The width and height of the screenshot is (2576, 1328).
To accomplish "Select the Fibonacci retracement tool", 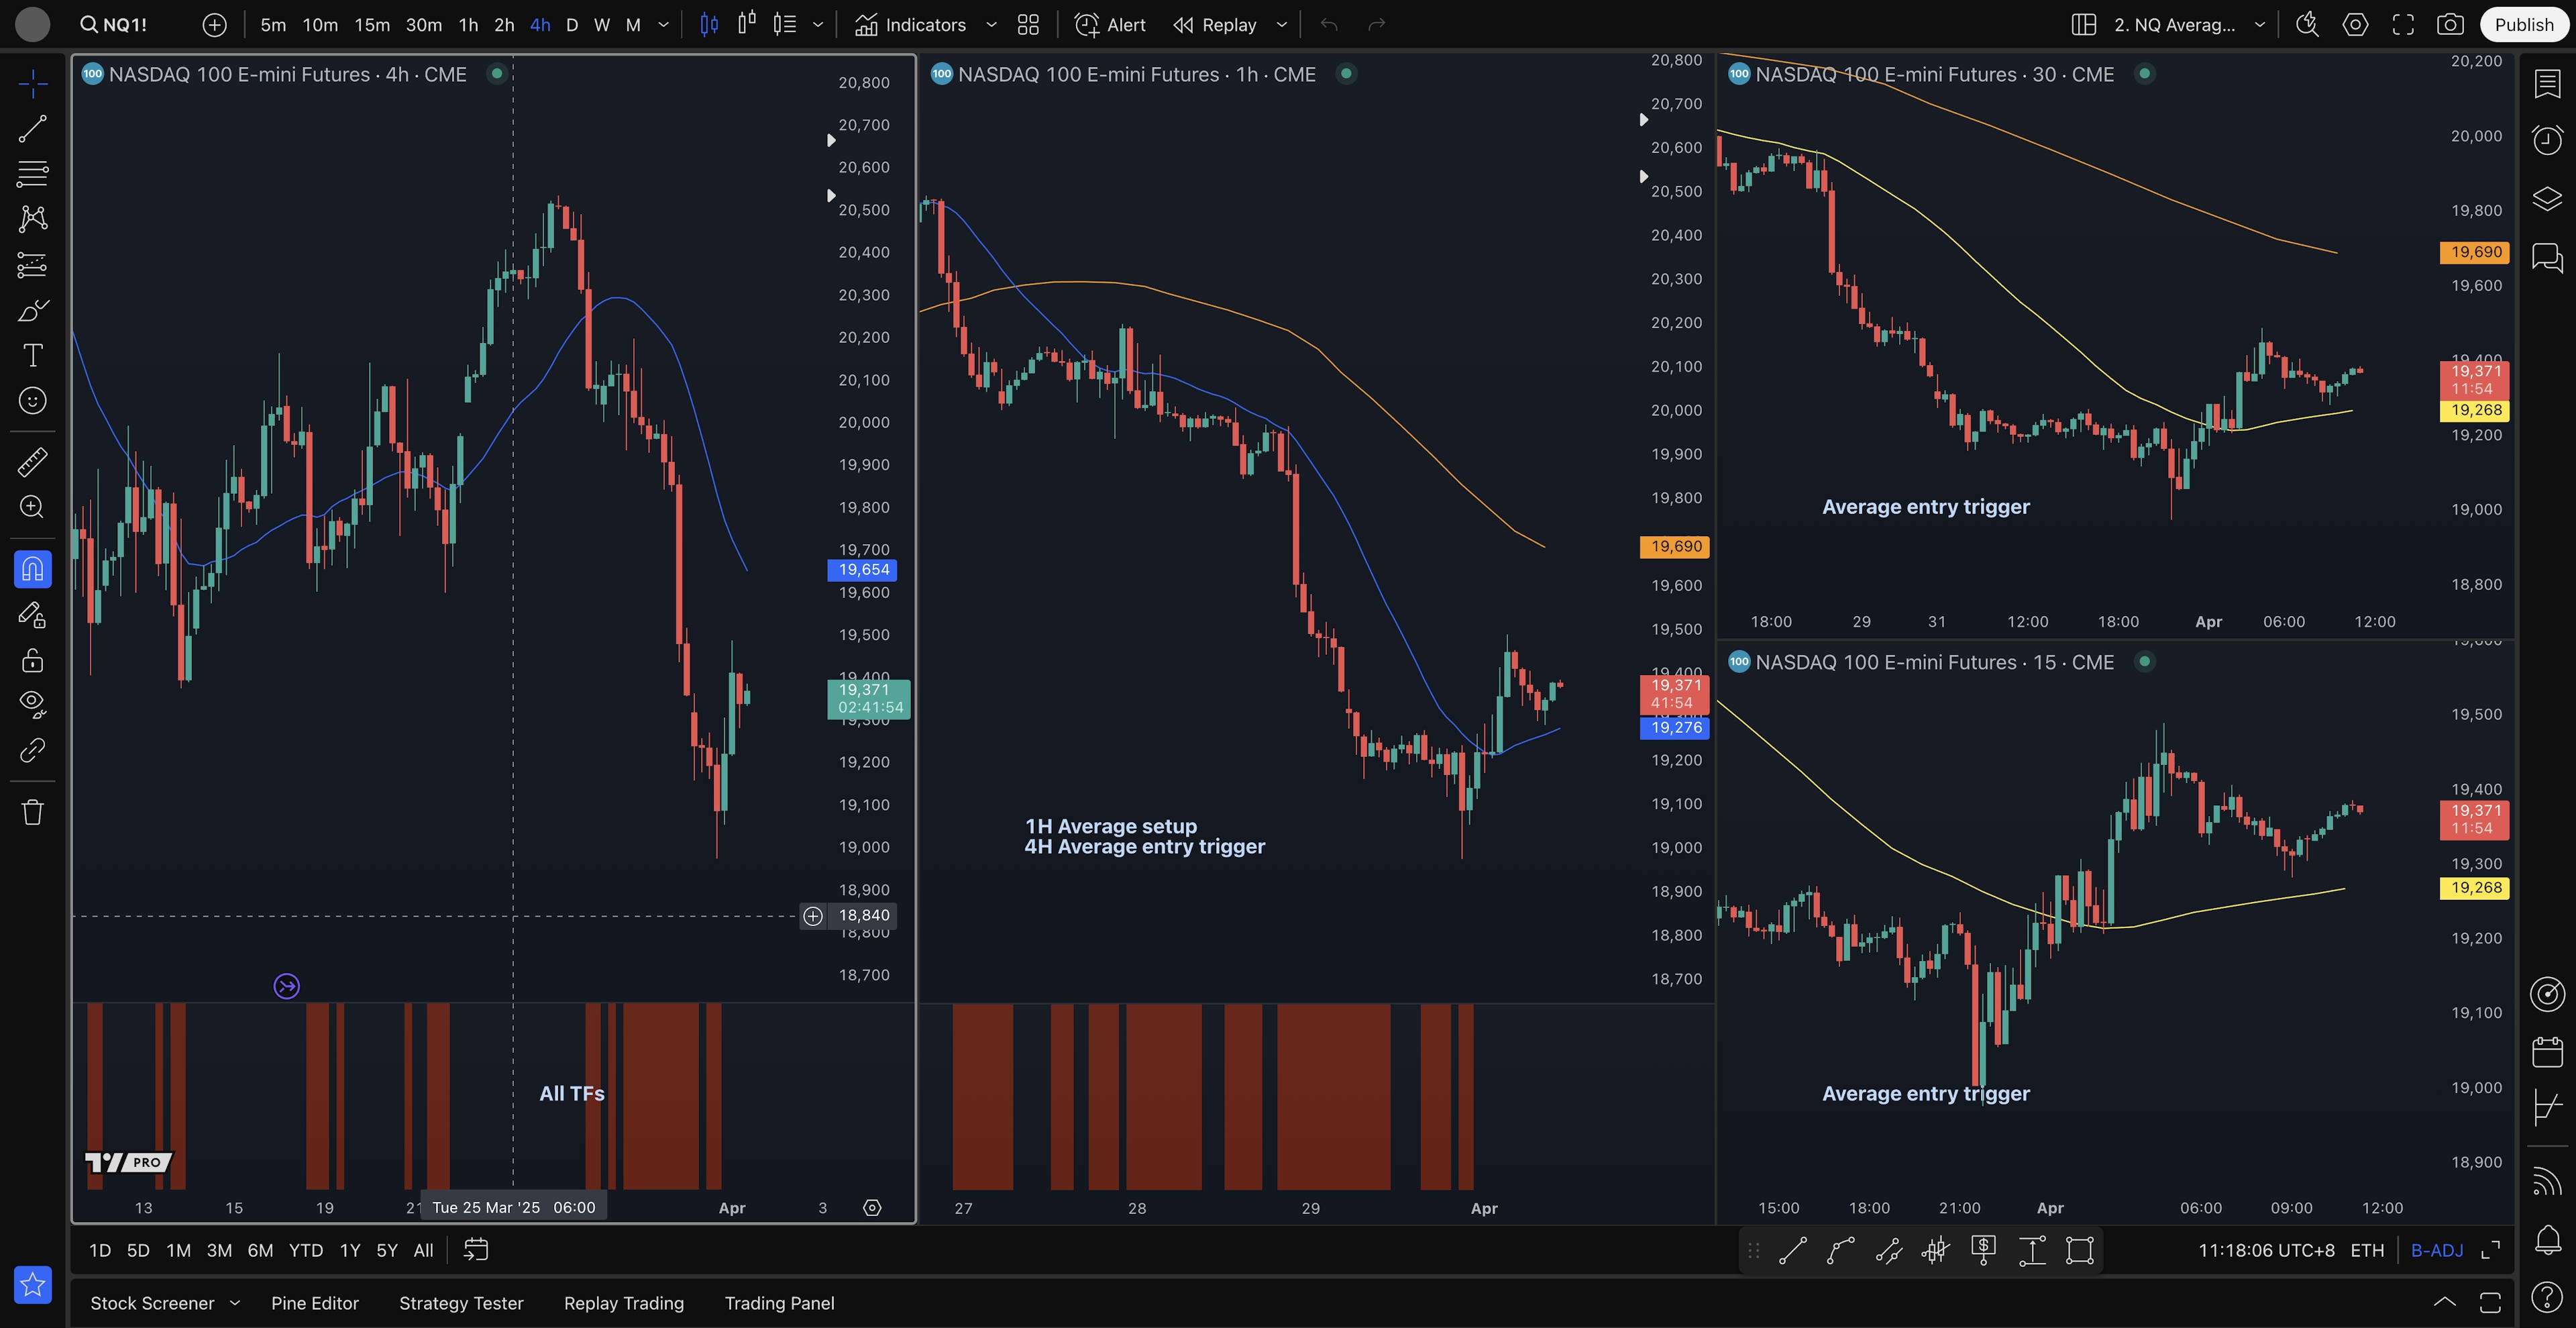I will 32,174.
